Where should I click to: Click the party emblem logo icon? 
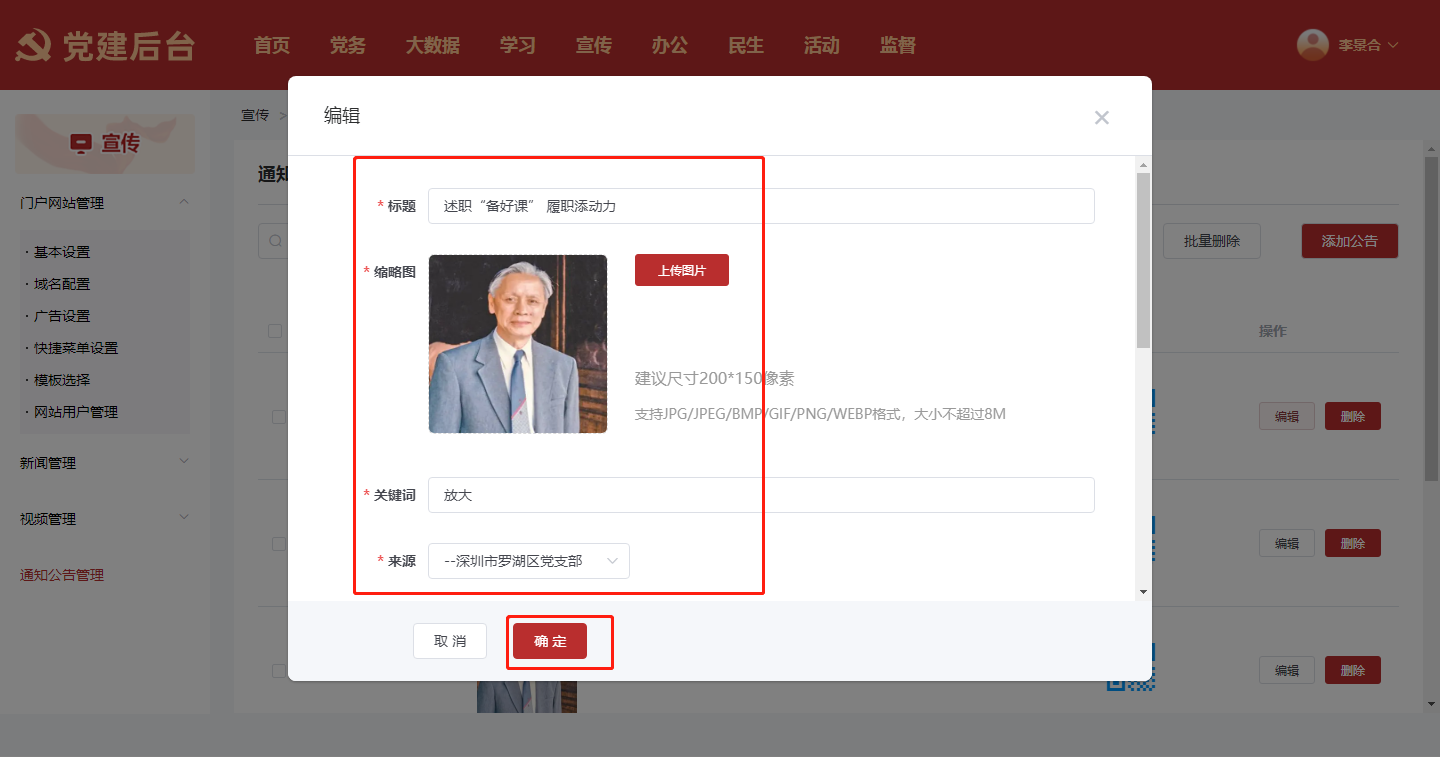click(x=34, y=46)
